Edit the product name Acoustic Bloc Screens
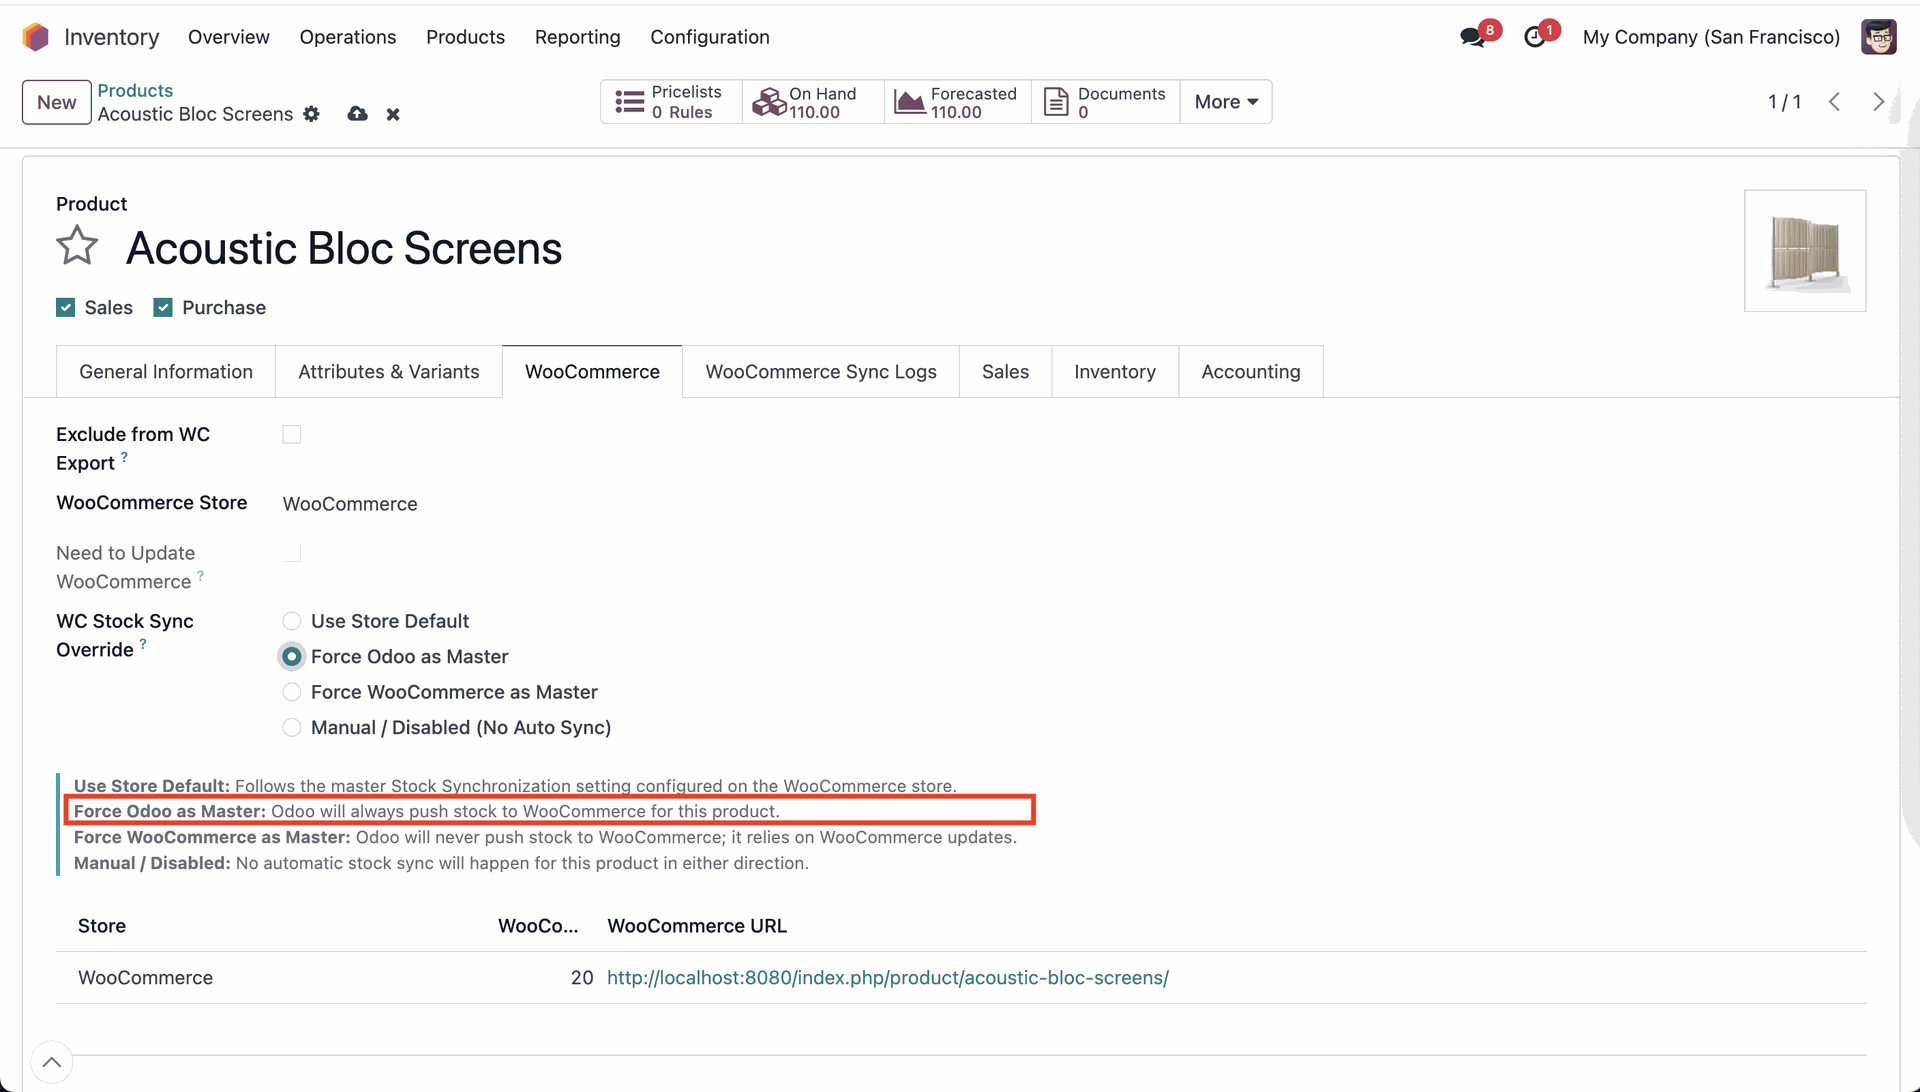Viewport: 1920px width, 1092px height. [344, 248]
